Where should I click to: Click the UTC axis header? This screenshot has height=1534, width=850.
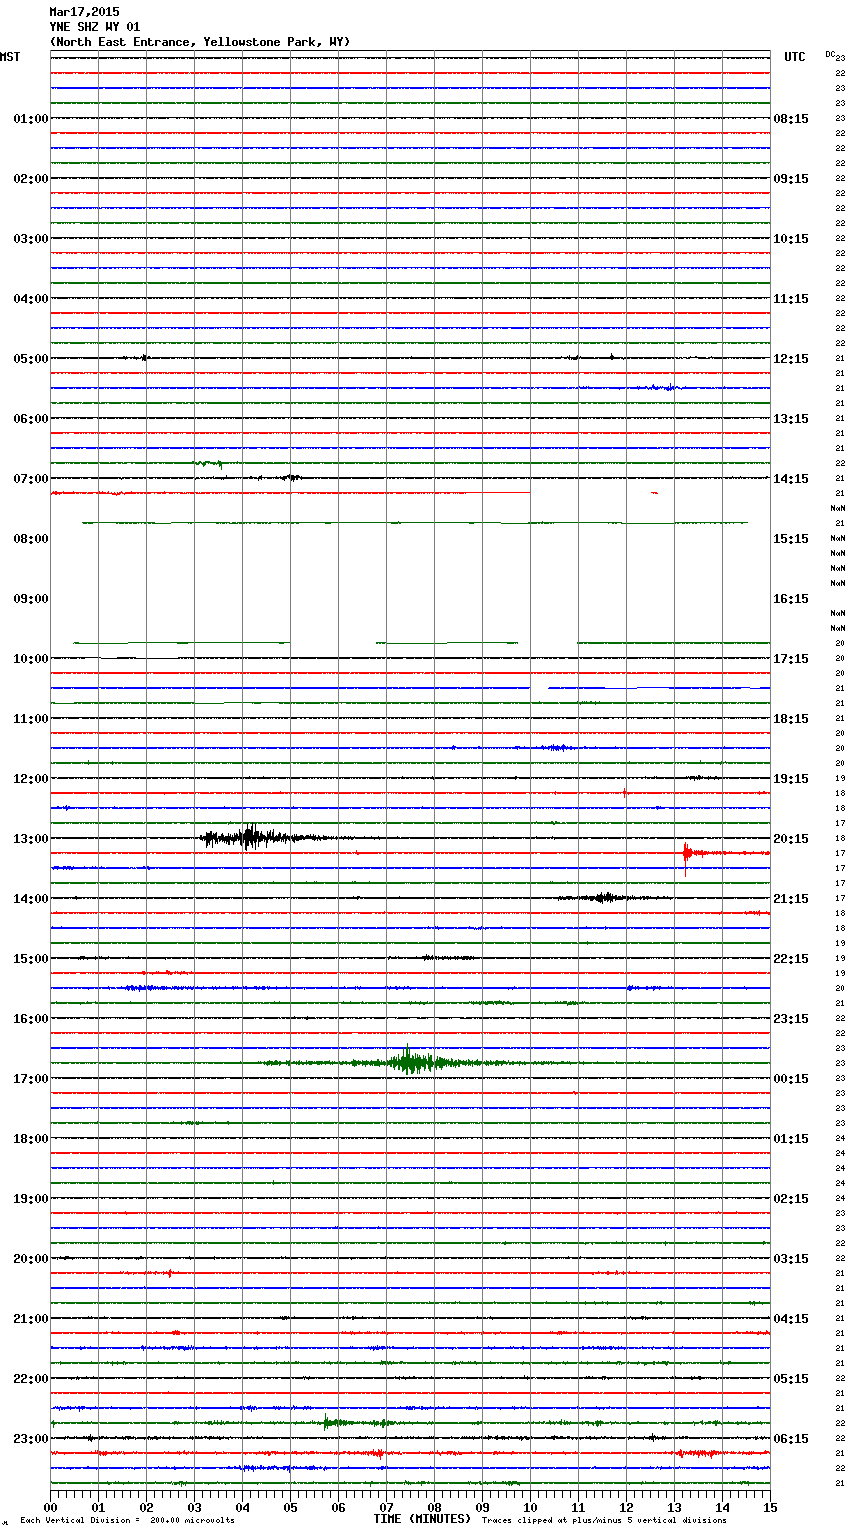point(795,57)
